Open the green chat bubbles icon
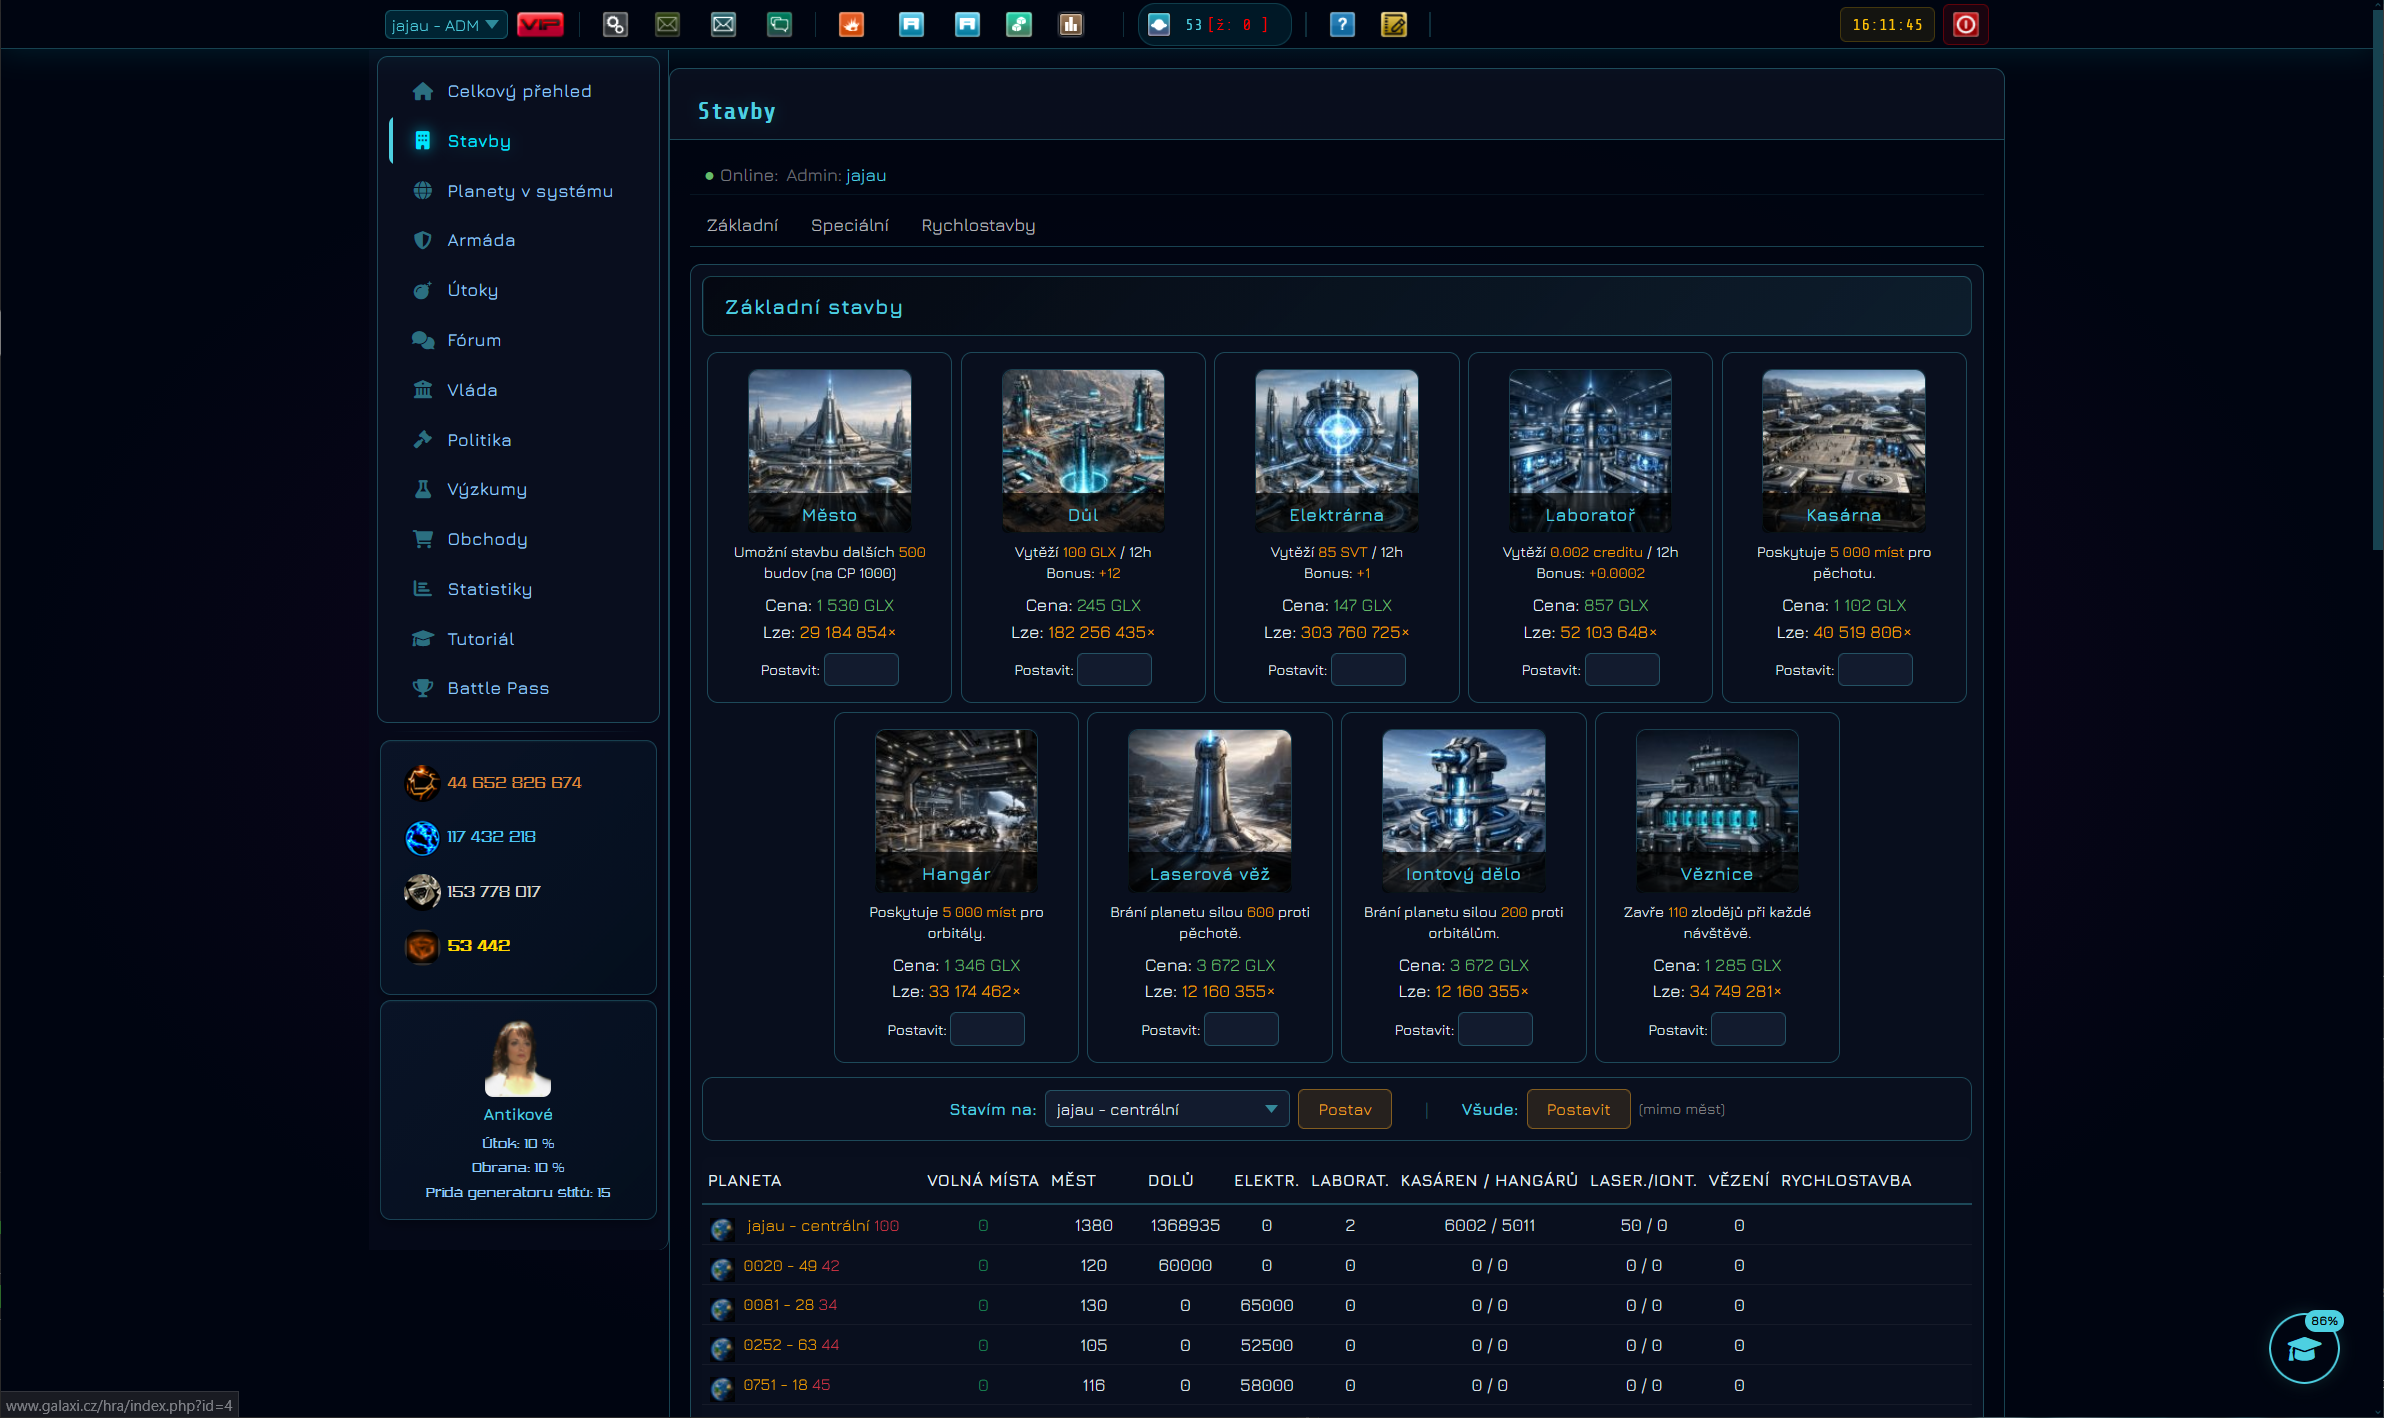 [x=779, y=25]
